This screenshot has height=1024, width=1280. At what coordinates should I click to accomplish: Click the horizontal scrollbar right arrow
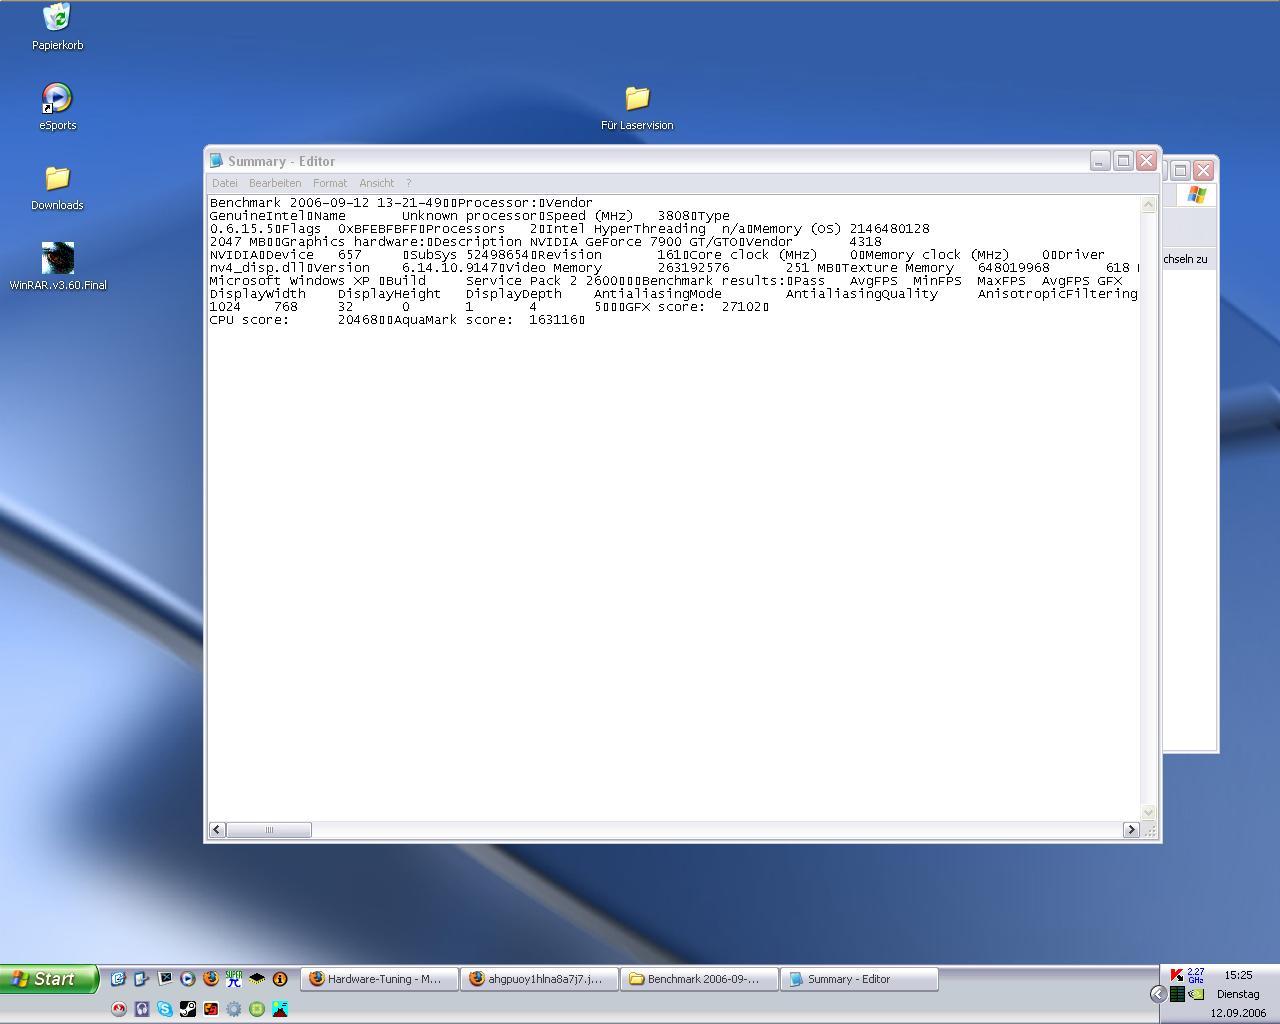point(1131,830)
